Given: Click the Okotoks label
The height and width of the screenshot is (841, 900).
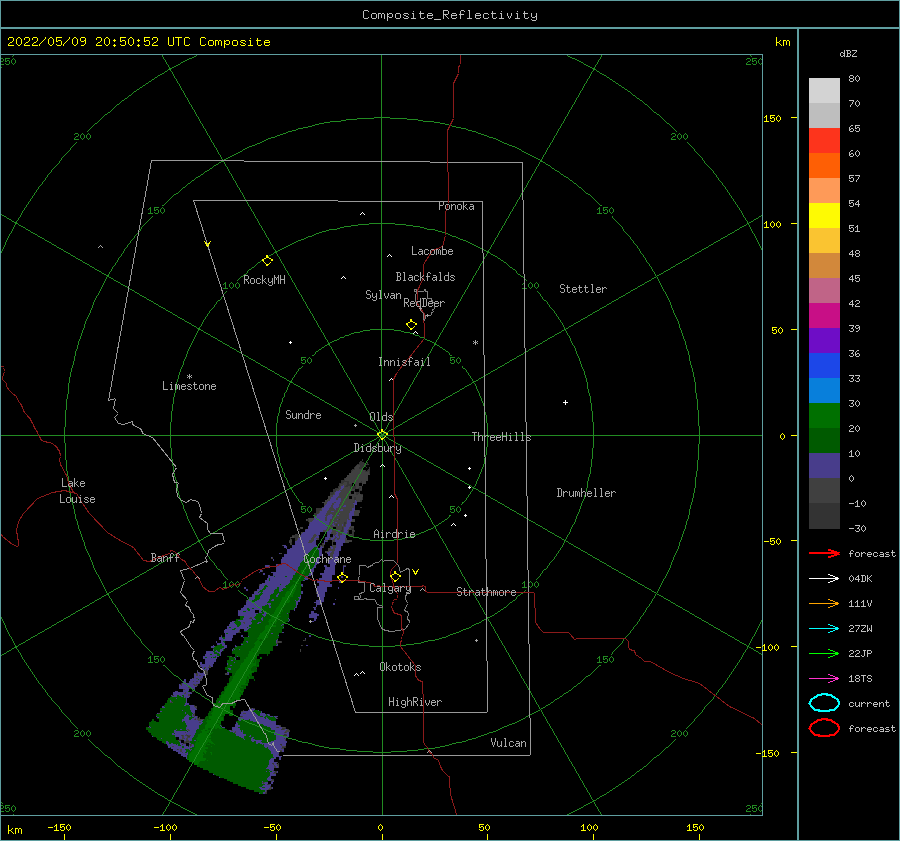Looking at the screenshot, I should click(x=400, y=667).
